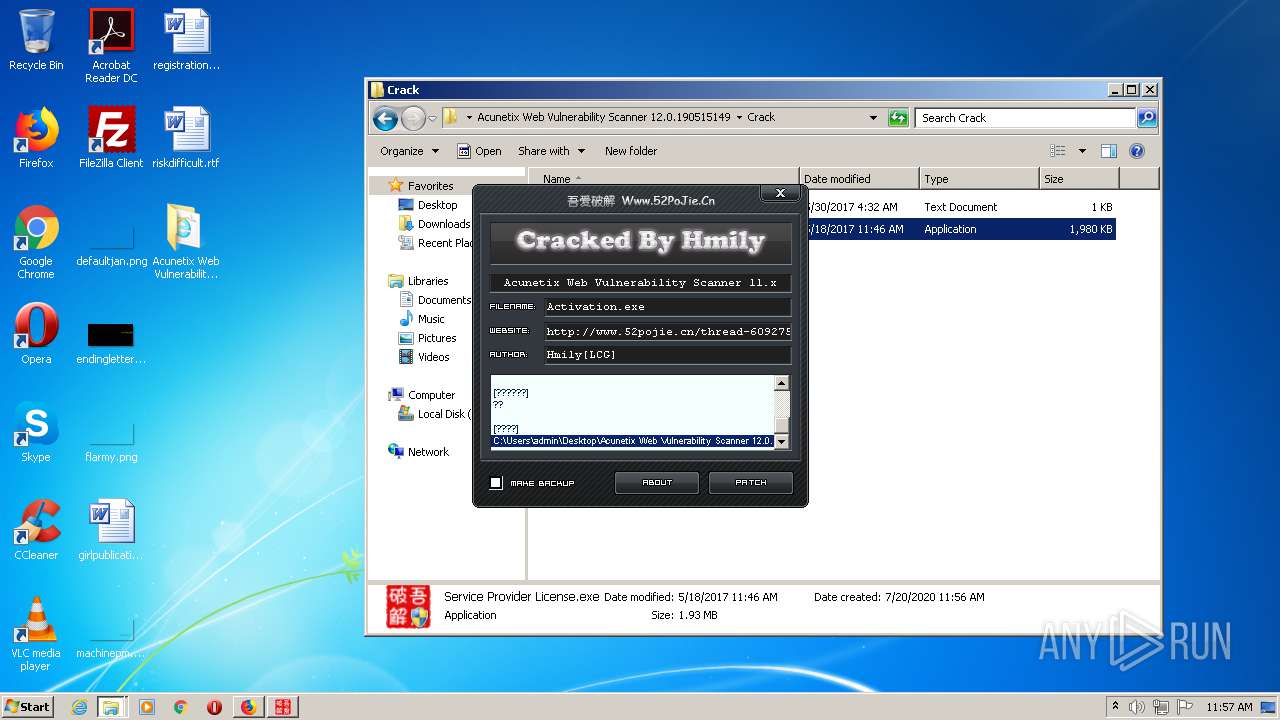Open FileZilla Client shortcut

111,138
